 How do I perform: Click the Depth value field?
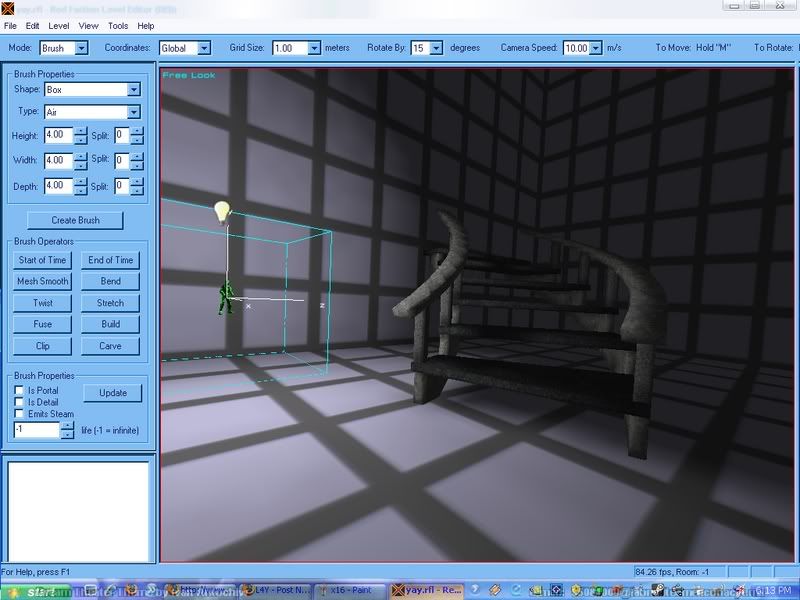[58, 185]
